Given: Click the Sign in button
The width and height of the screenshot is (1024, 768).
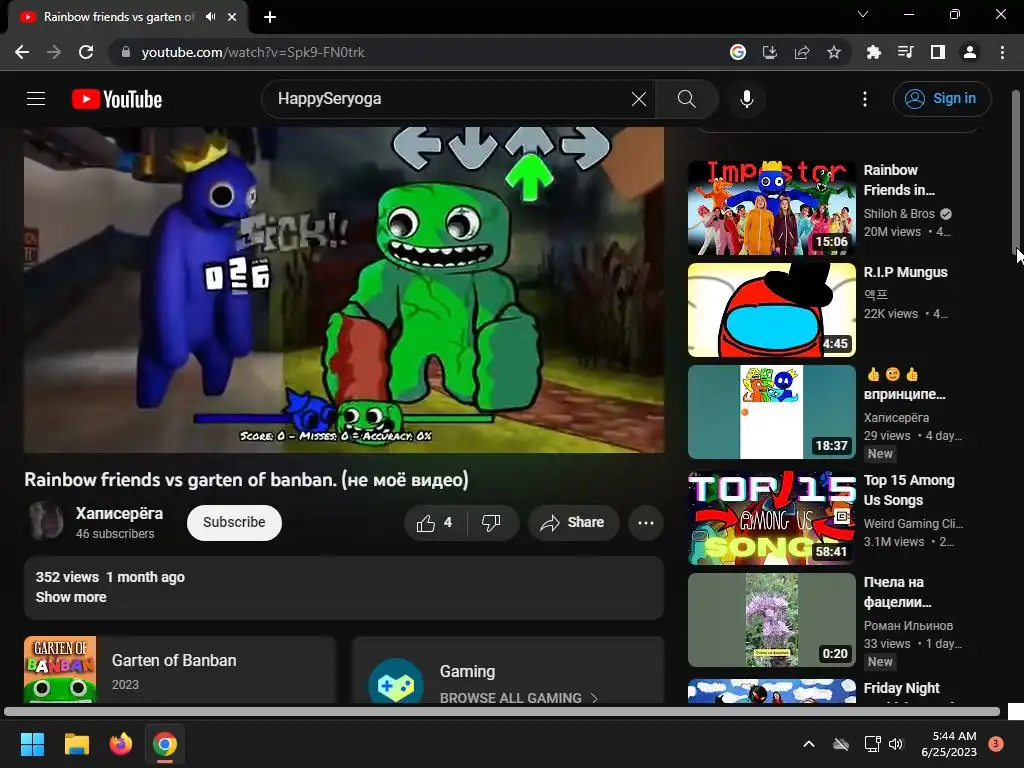Looking at the screenshot, I should click(942, 99).
